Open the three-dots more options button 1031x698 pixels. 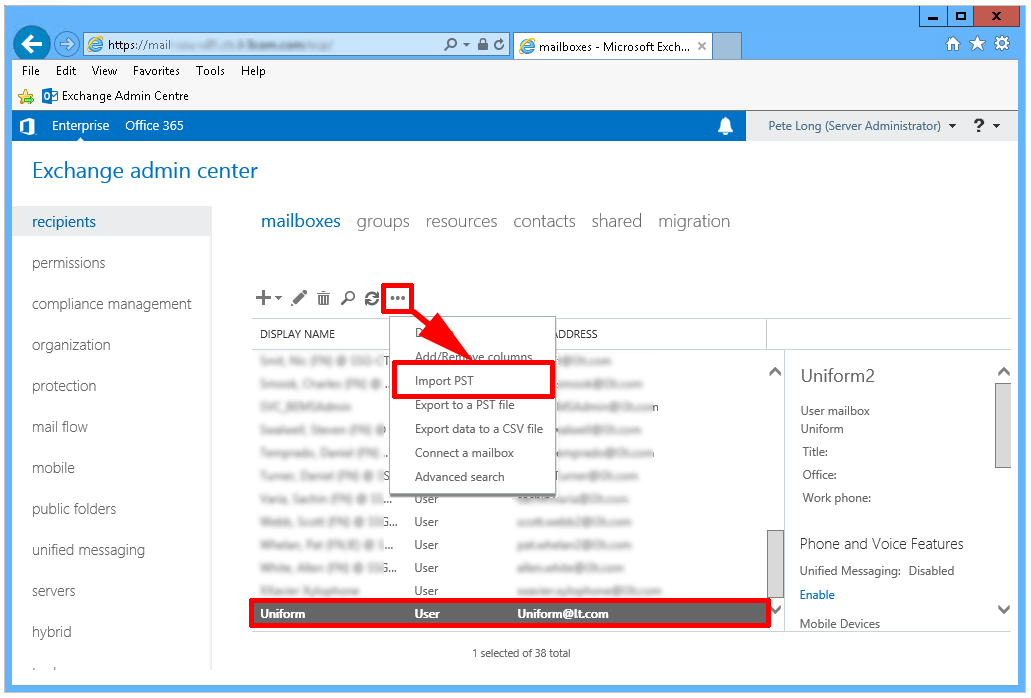click(398, 298)
